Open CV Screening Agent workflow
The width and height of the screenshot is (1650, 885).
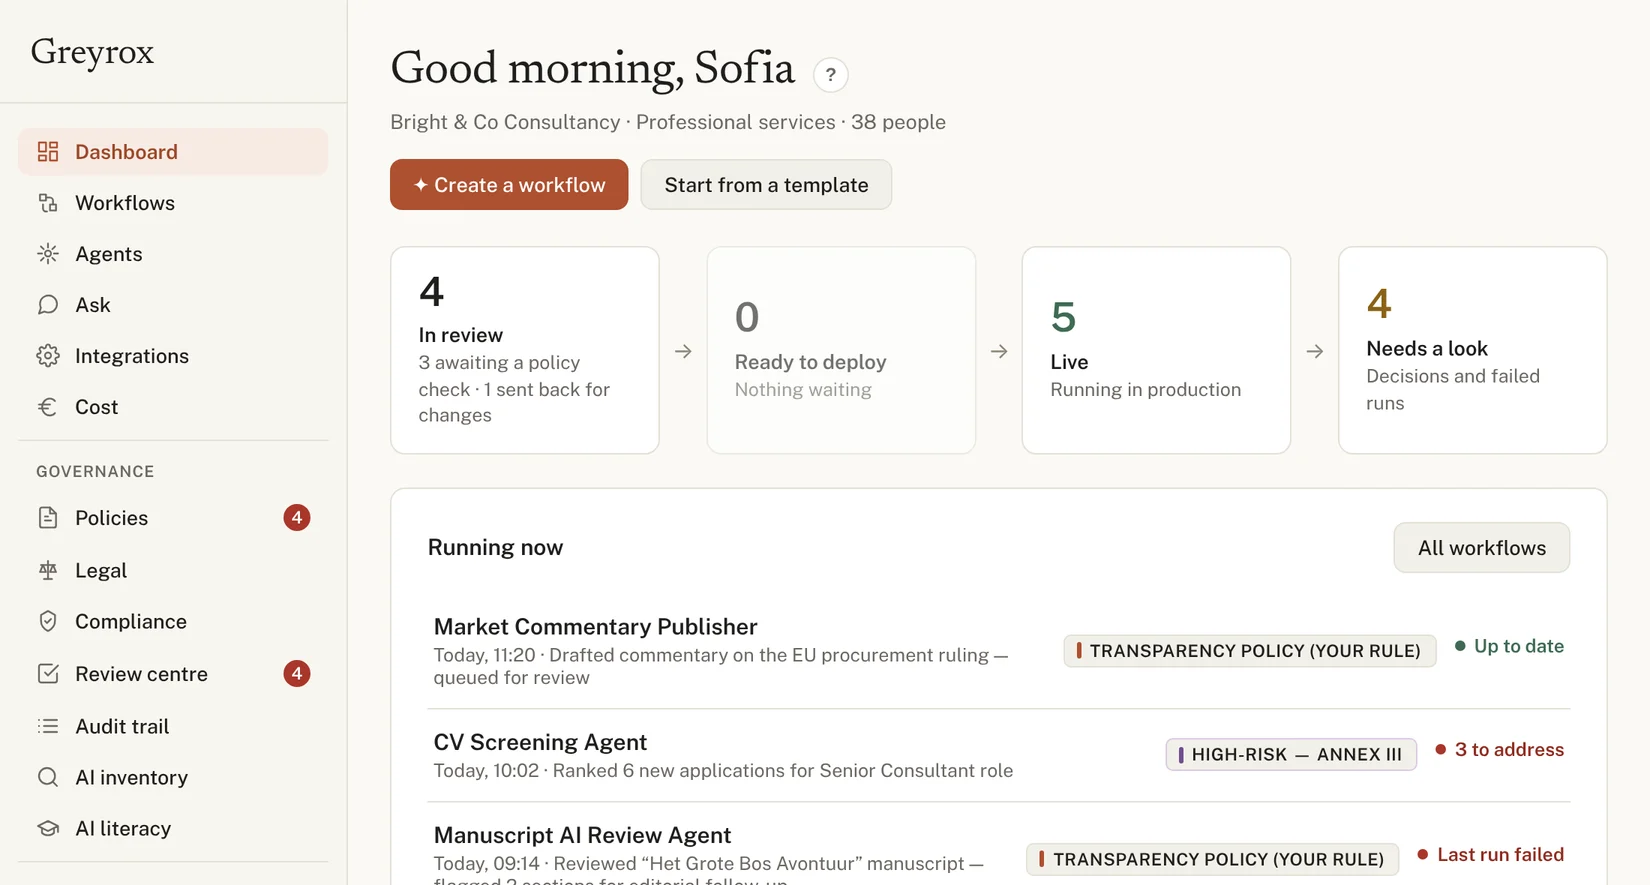[x=540, y=742]
